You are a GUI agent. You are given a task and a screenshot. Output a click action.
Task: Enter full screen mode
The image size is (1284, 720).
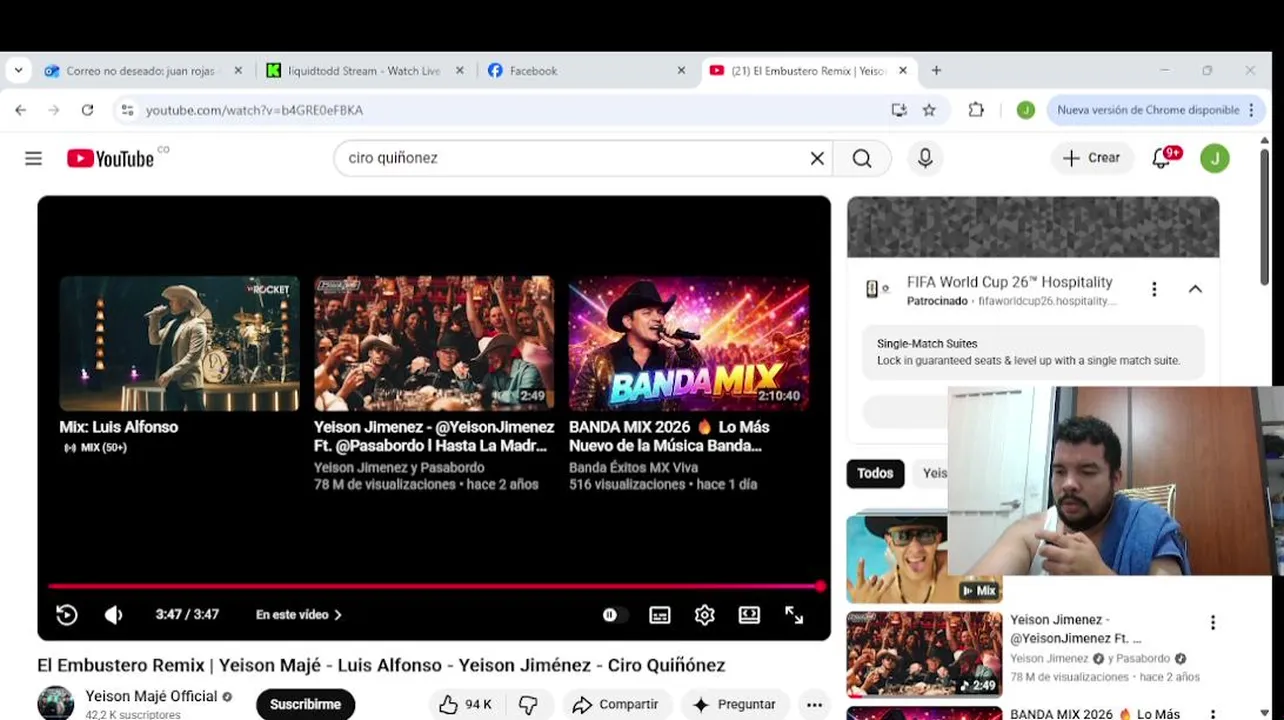(794, 615)
